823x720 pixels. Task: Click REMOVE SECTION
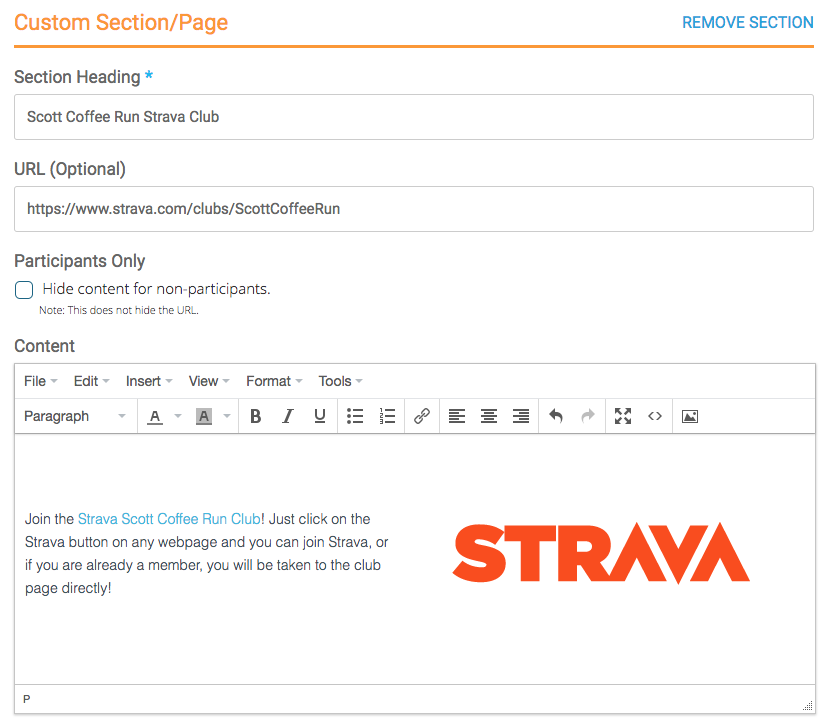point(747,22)
